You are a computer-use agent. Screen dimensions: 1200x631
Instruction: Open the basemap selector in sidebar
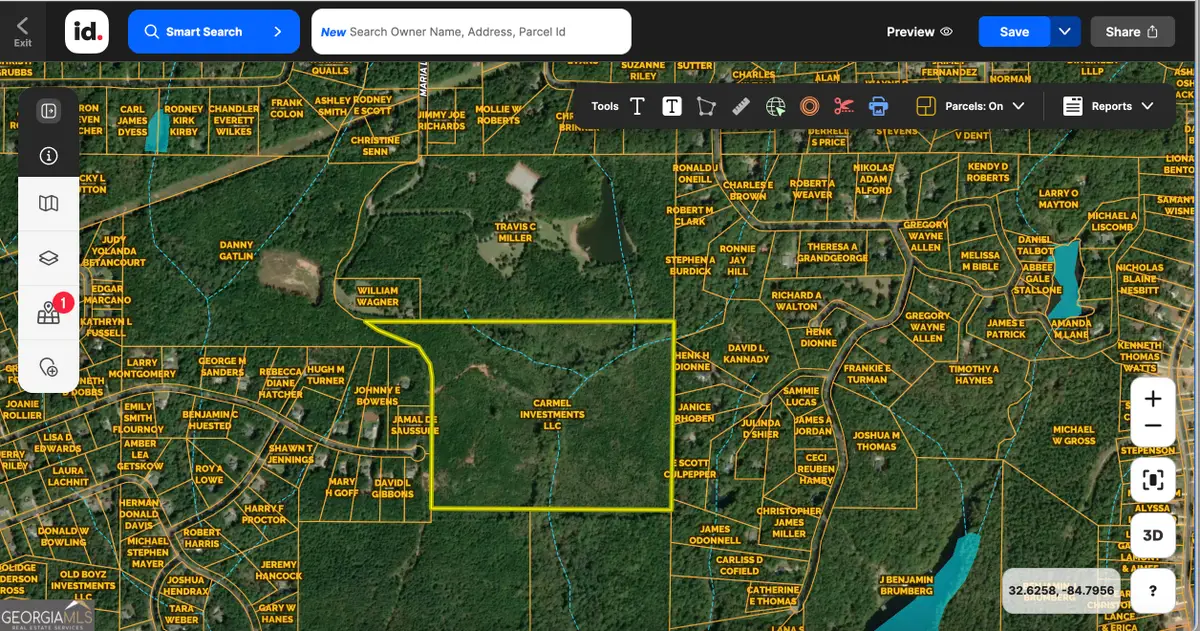pos(49,202)
